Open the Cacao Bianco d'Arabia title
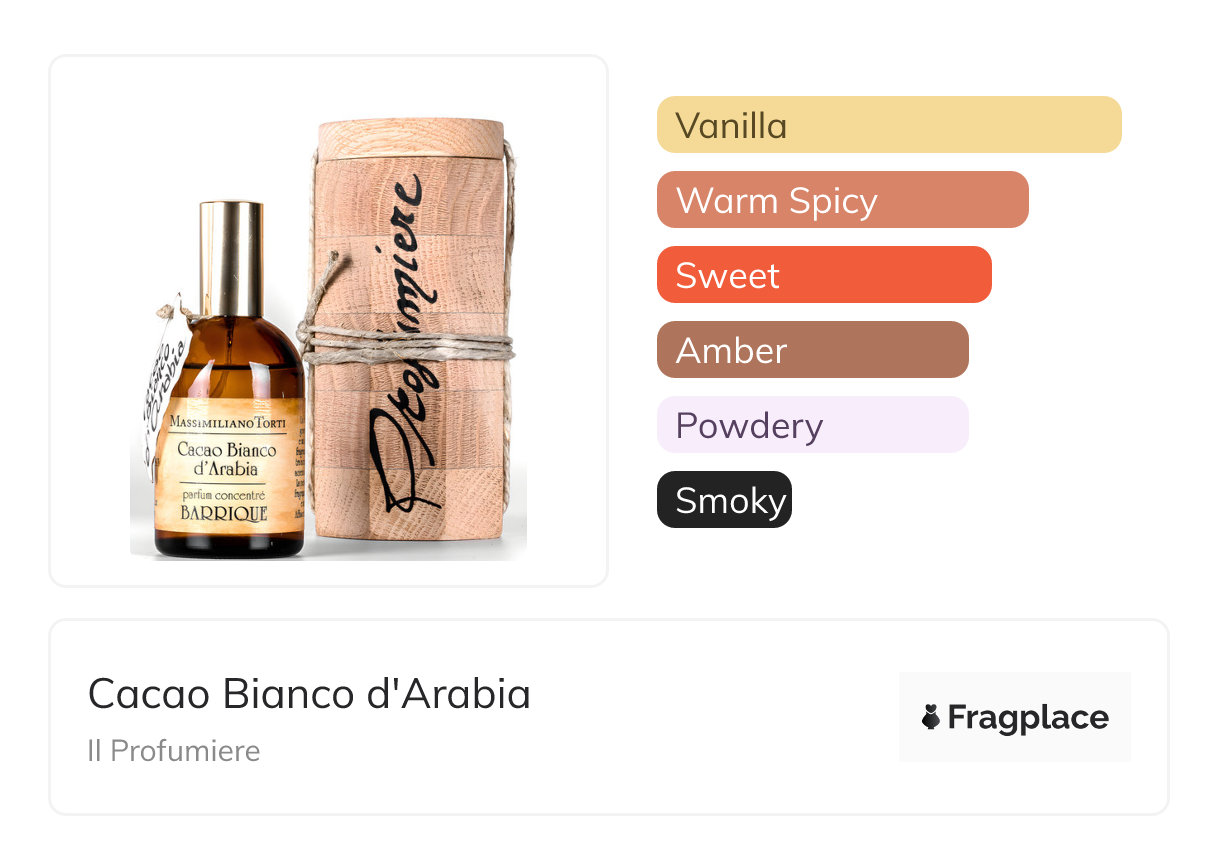 point(309,693)
